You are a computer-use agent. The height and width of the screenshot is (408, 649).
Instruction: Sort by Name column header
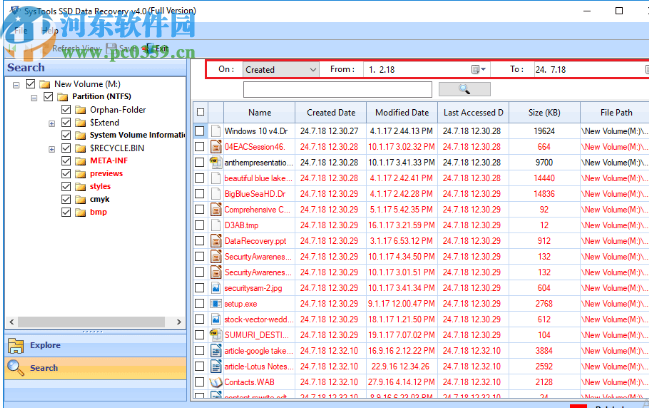(x=260, y=113)
